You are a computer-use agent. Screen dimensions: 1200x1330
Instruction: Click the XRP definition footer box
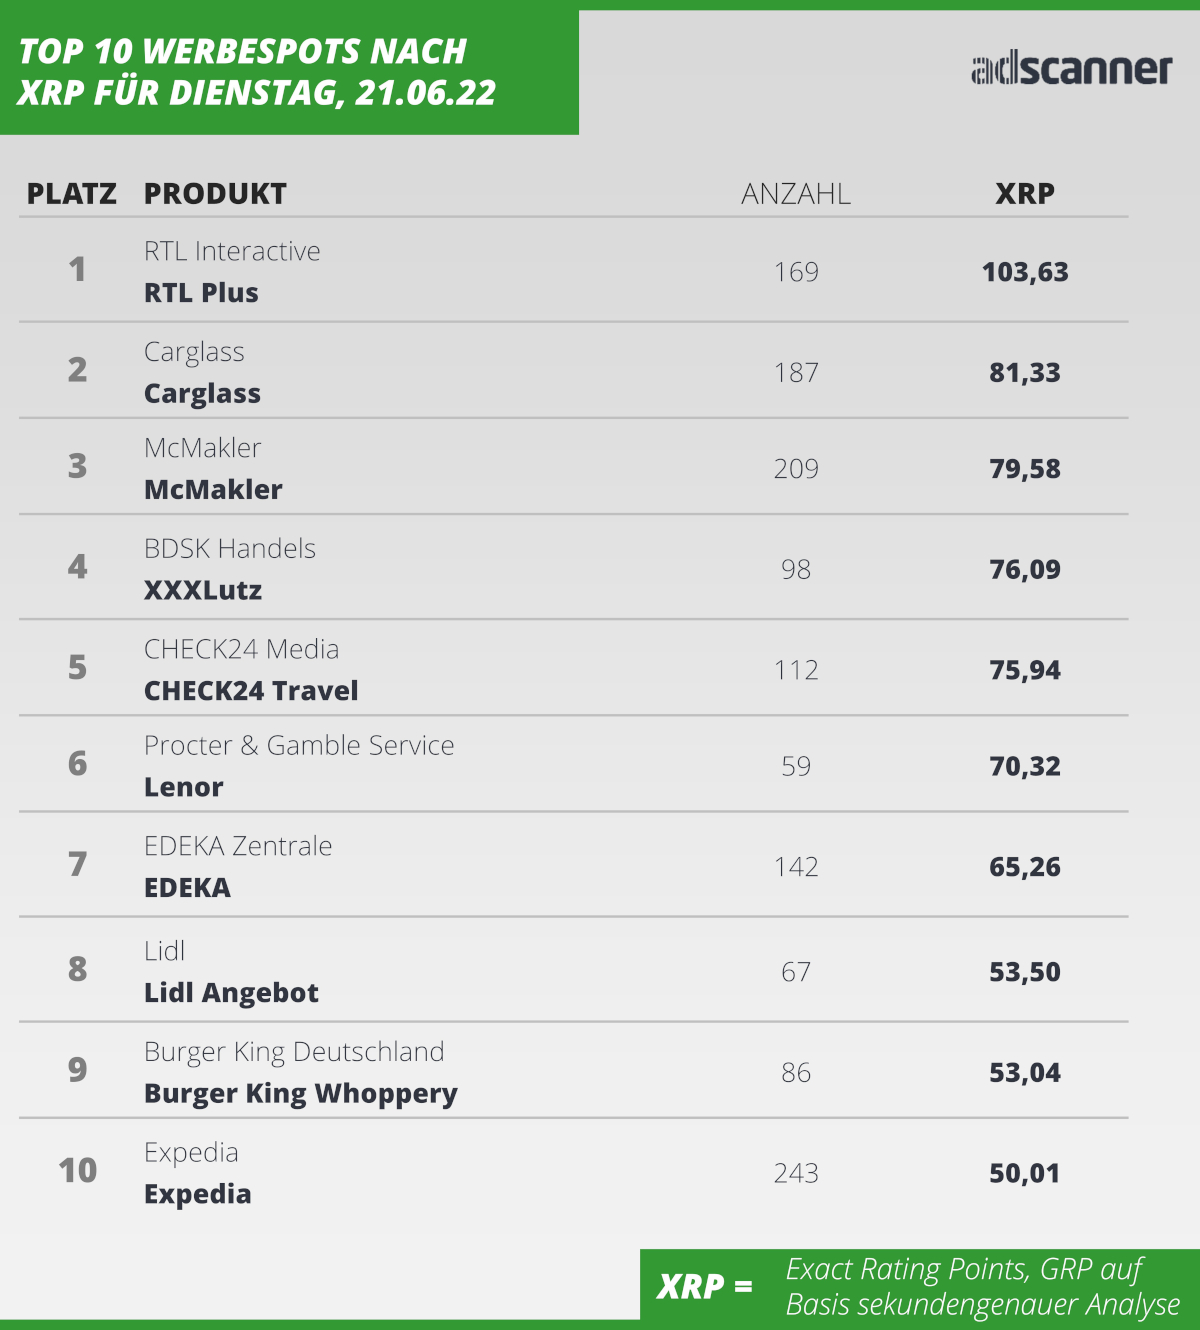tap(920, 1286)
